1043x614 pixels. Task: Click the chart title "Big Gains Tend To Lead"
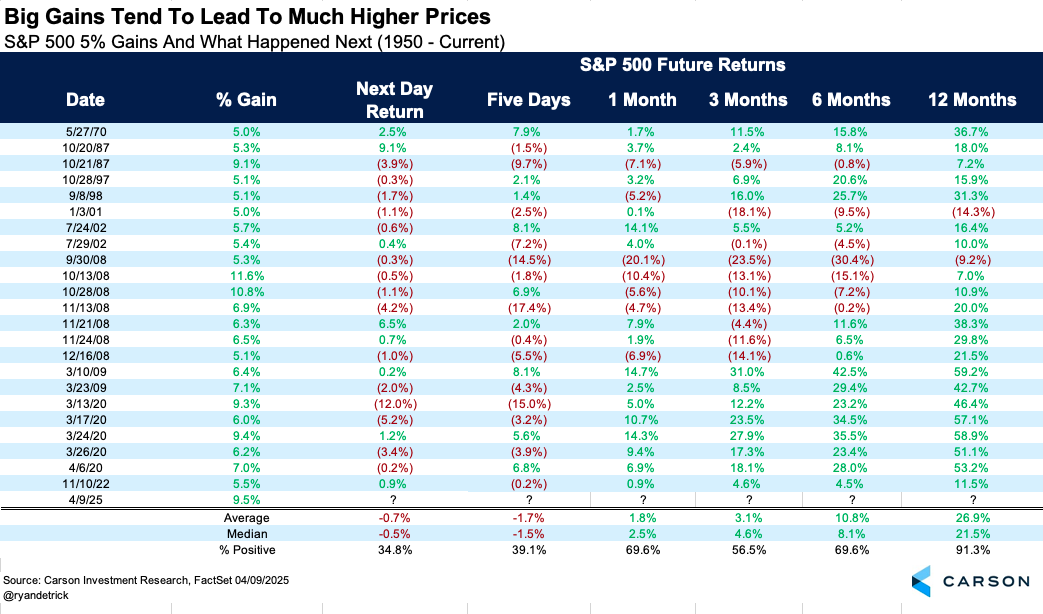click(250, 18)
